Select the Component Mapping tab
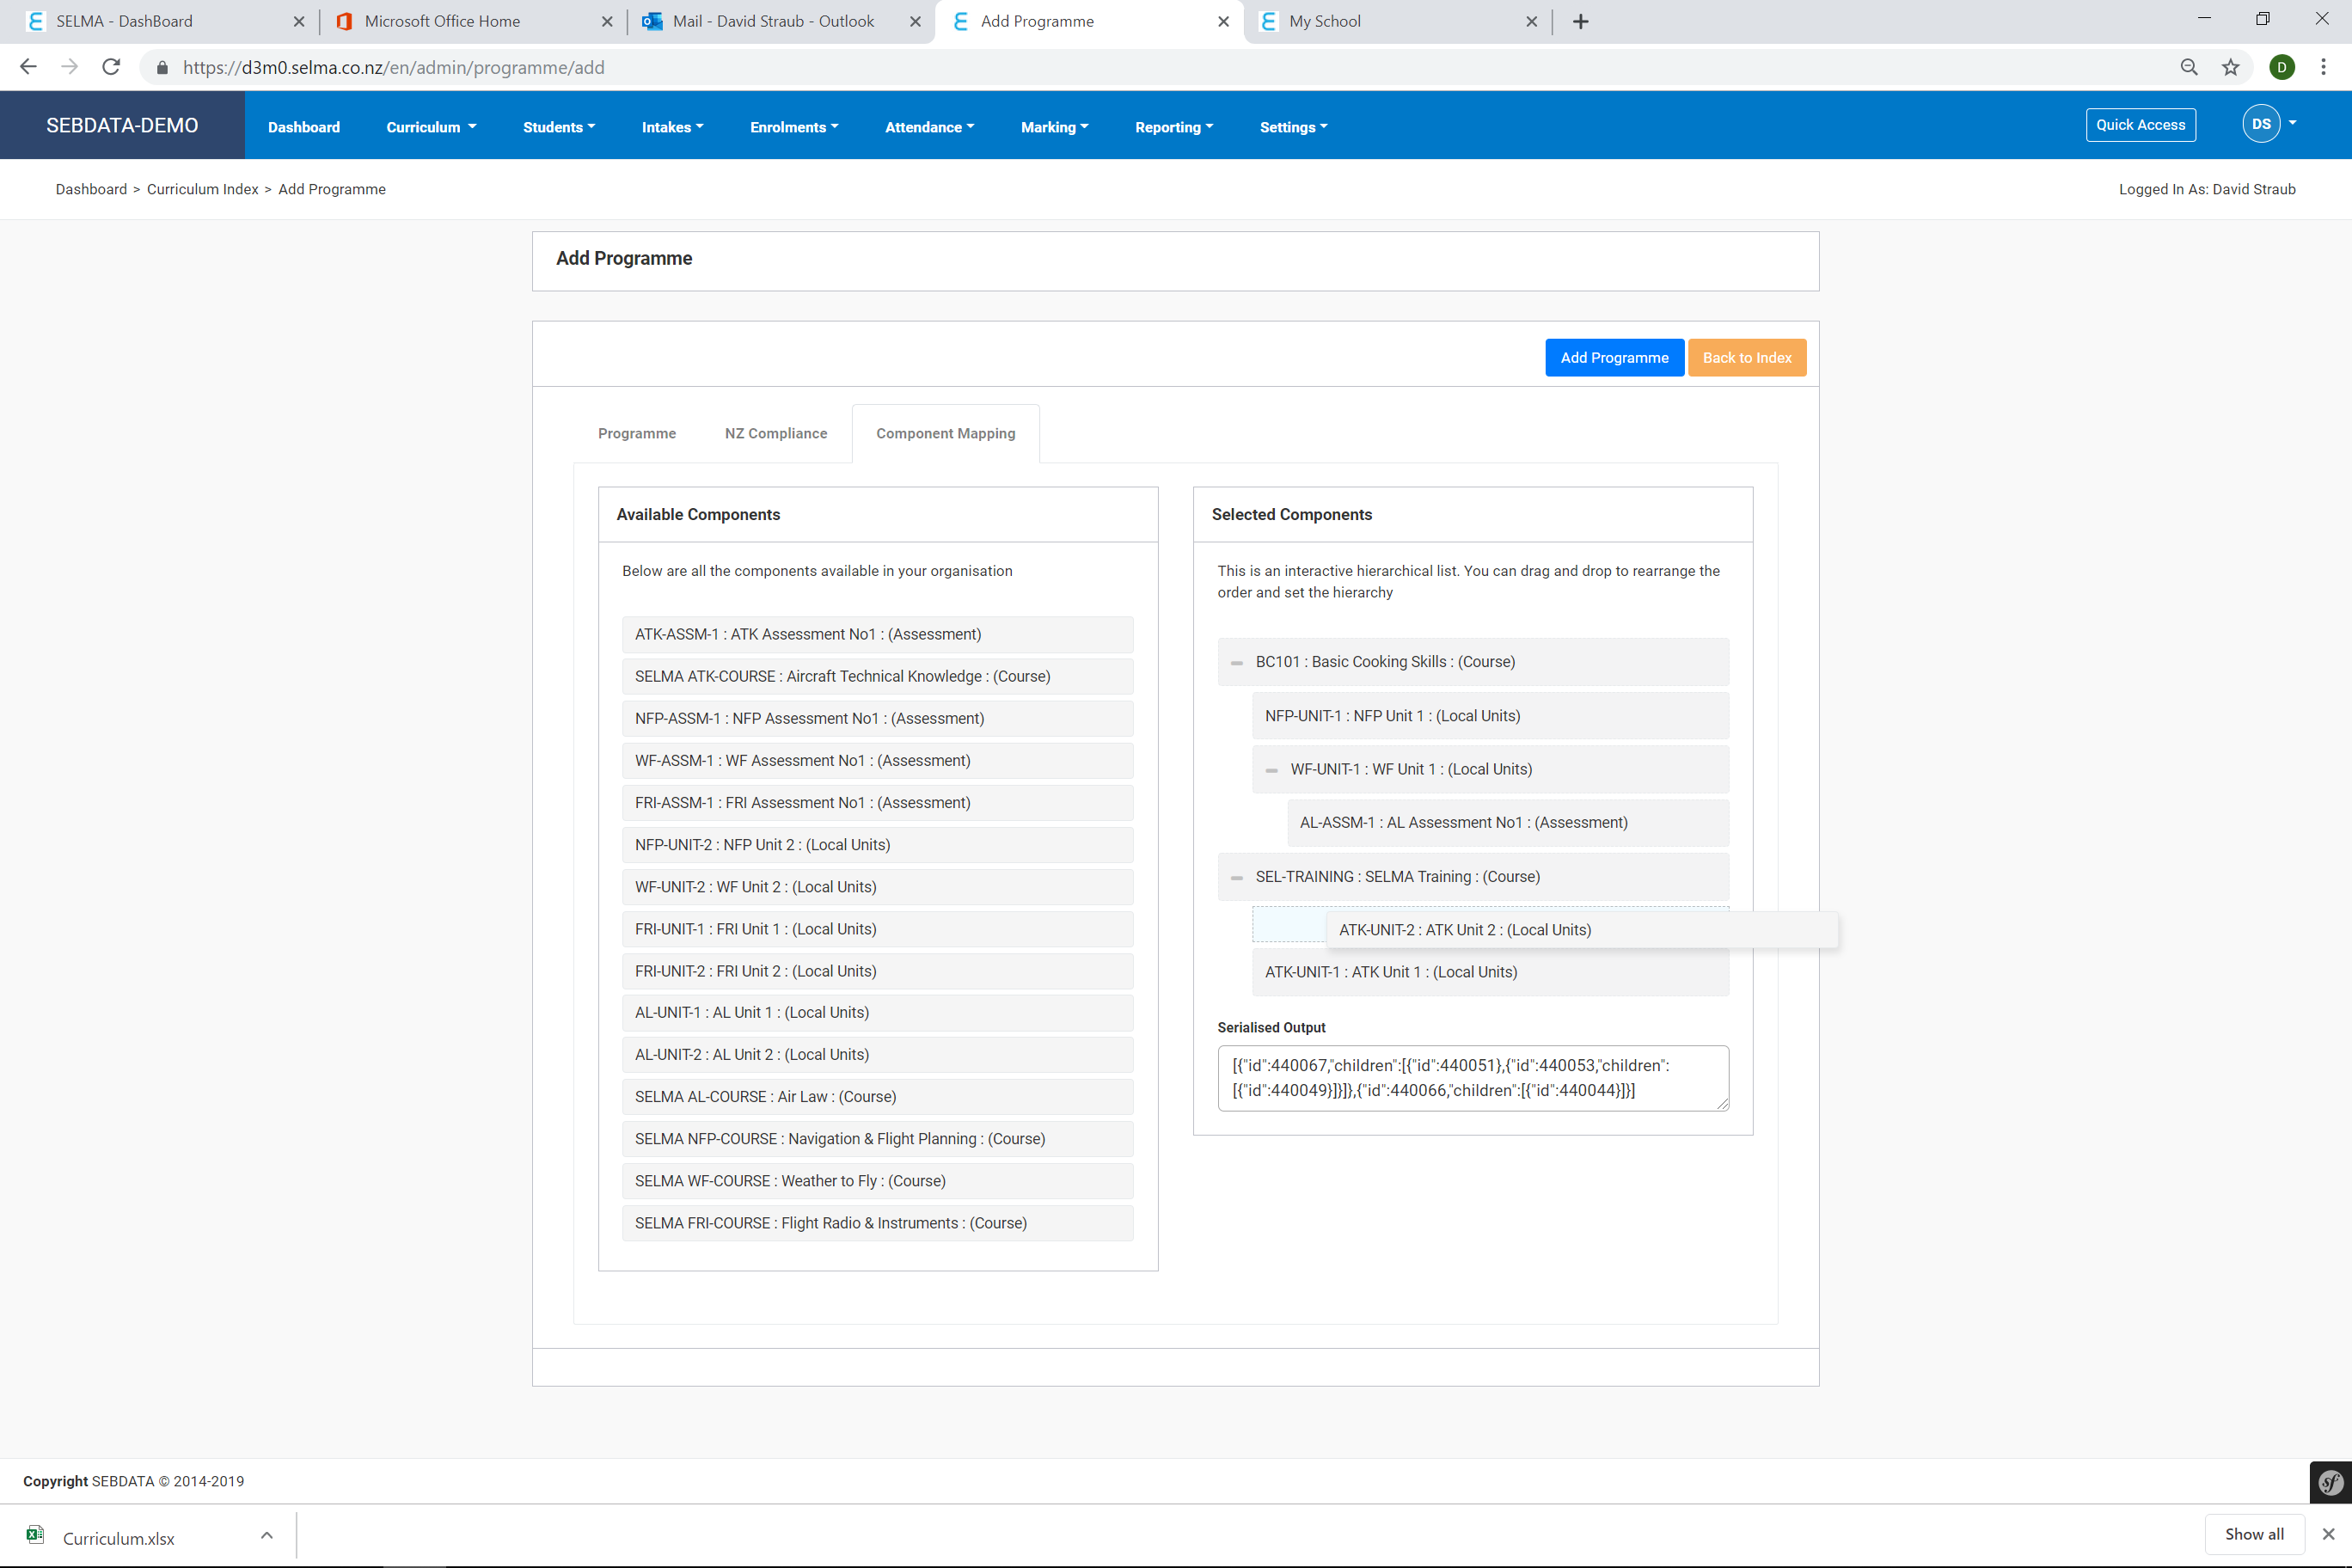 [946, 433]
